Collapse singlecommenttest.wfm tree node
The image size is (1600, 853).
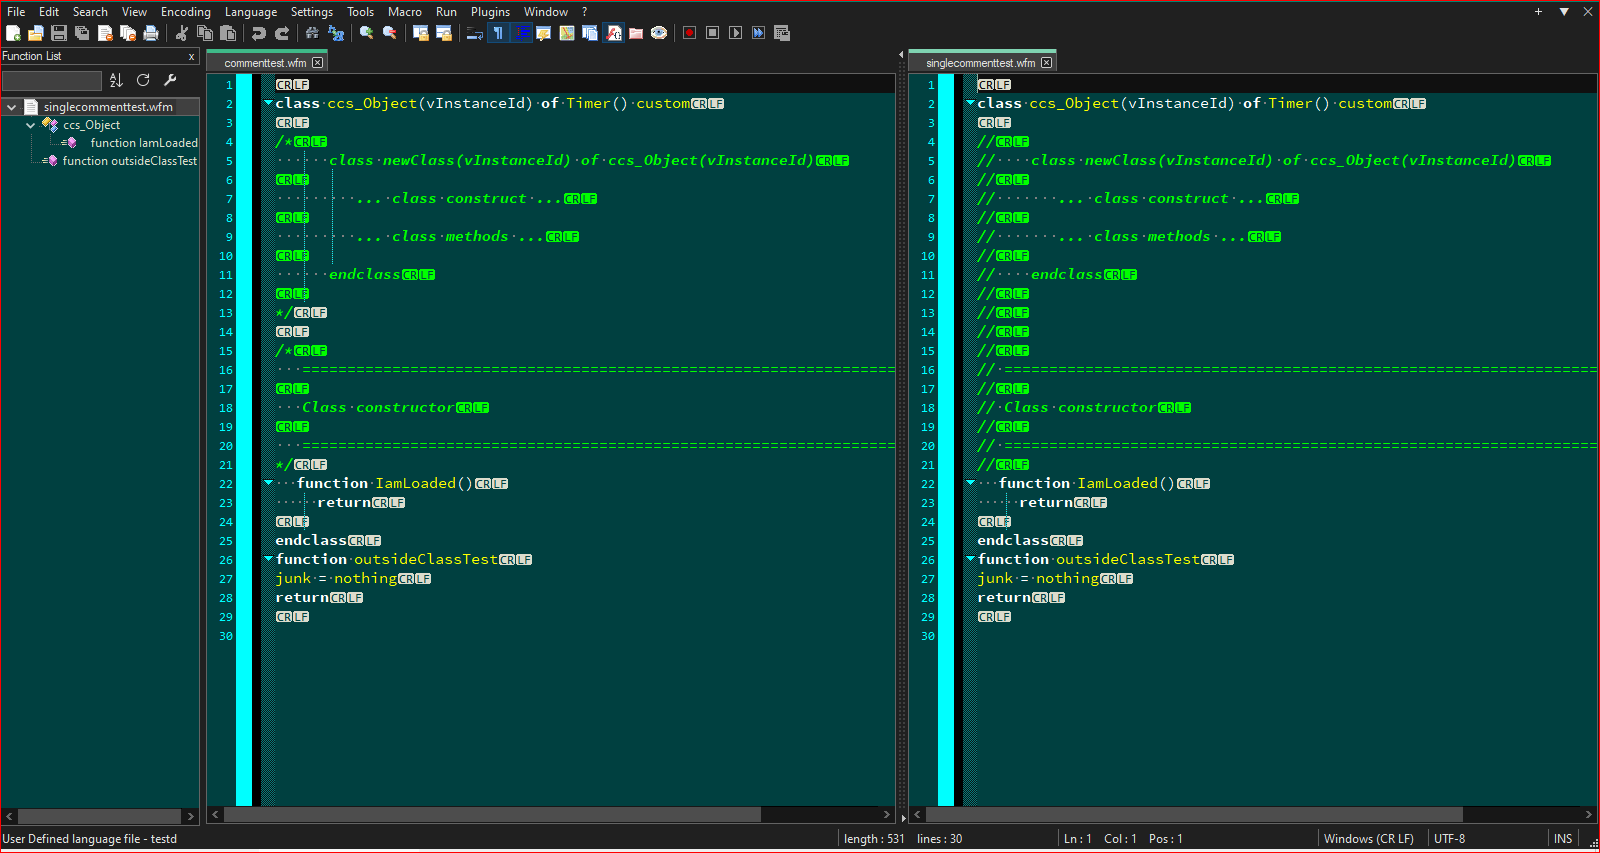[11, 107]
